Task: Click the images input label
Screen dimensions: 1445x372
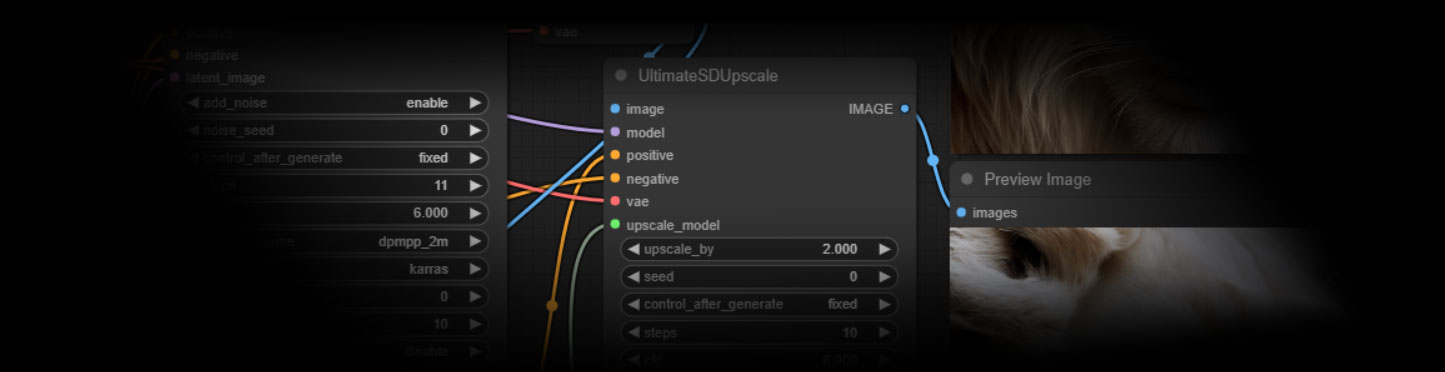Action: pyautogui.click(x=994, y=212)
